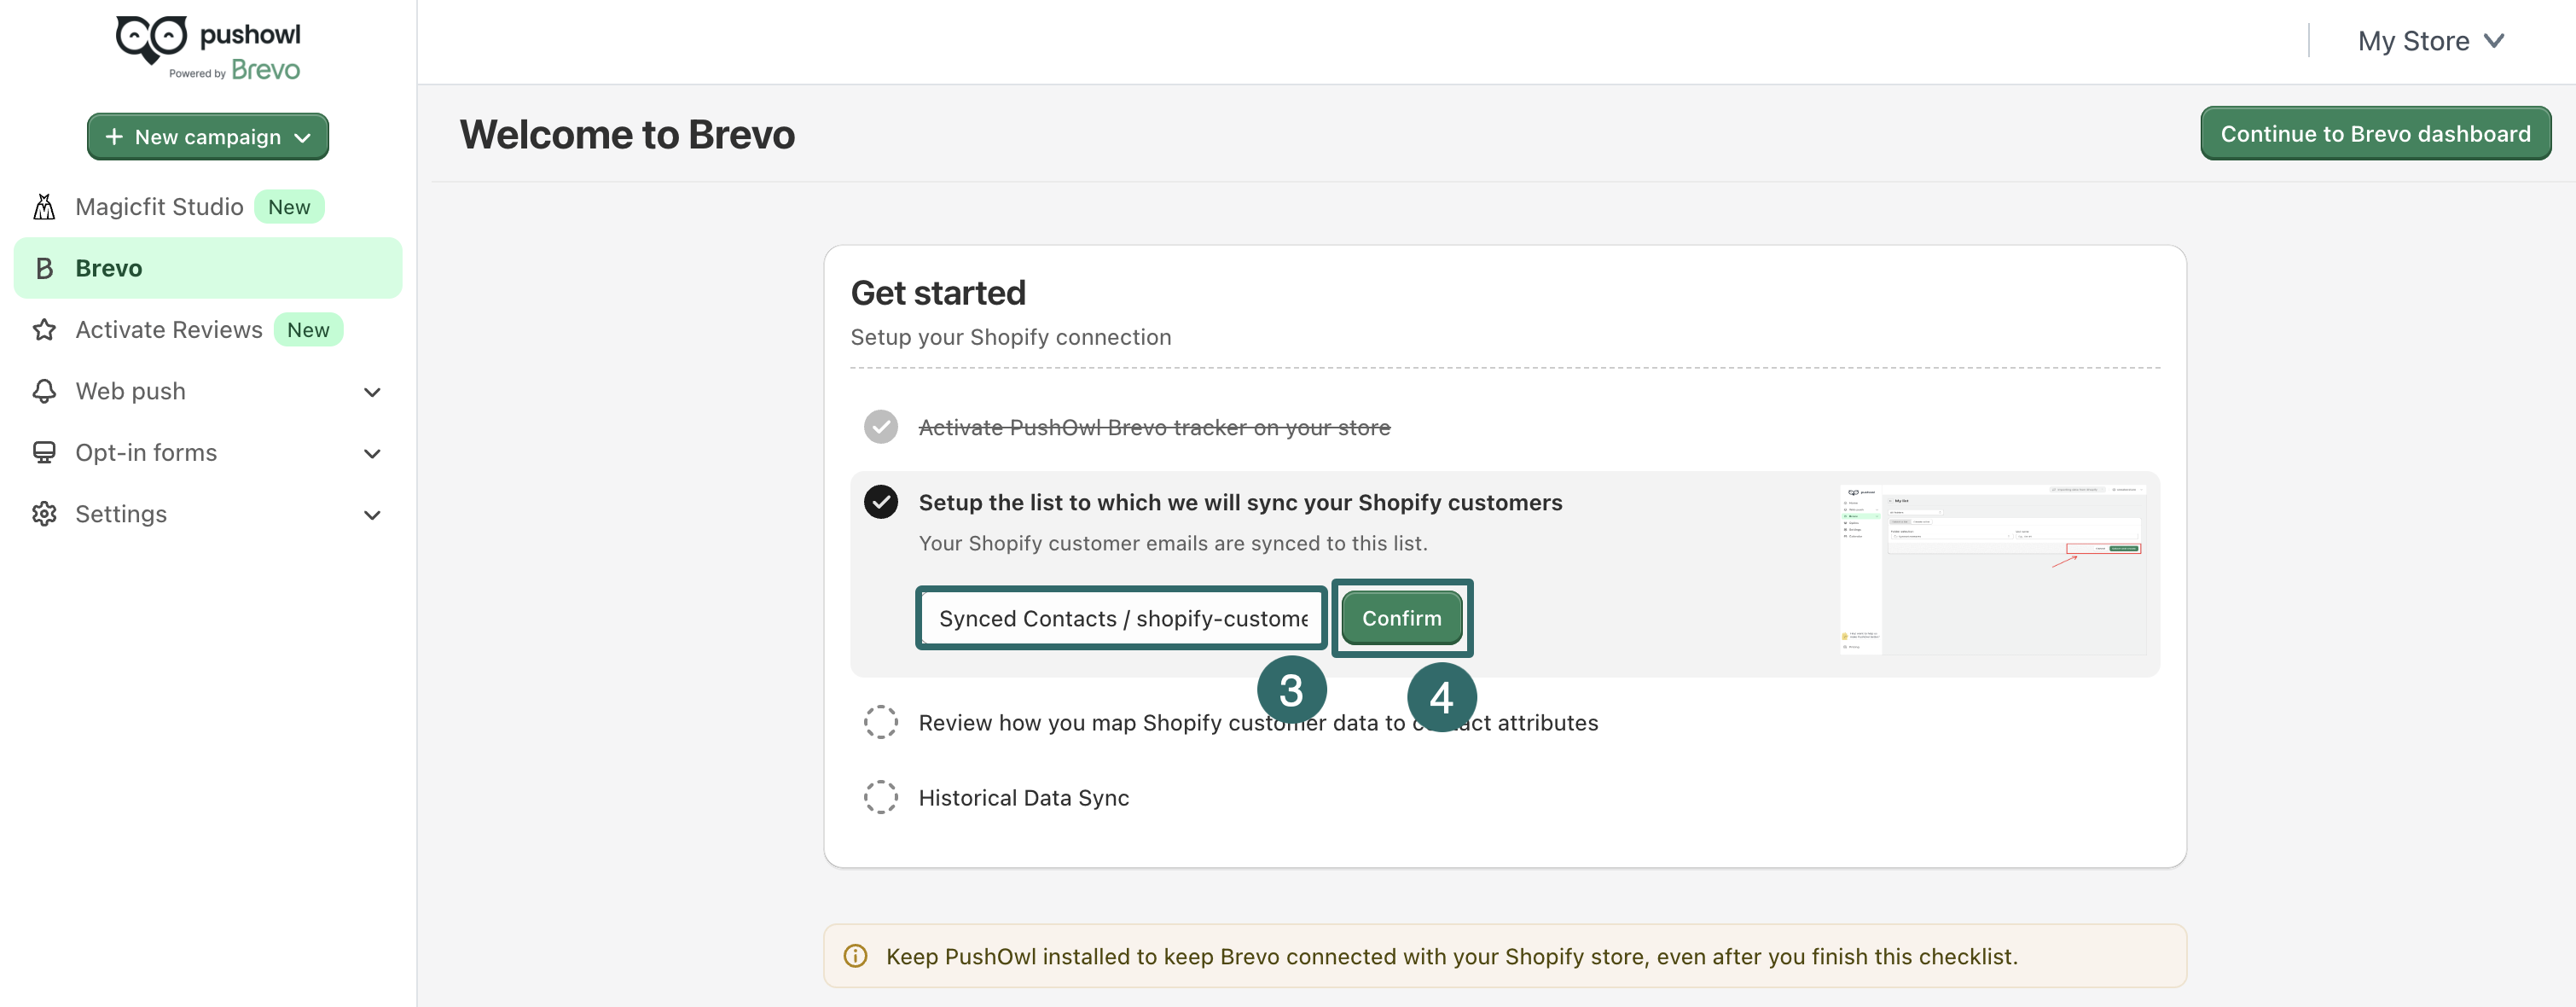Toggle the completed tracker activation checkmark
This screenshot has width=2576, height=1007.
(x=880, y=427)
